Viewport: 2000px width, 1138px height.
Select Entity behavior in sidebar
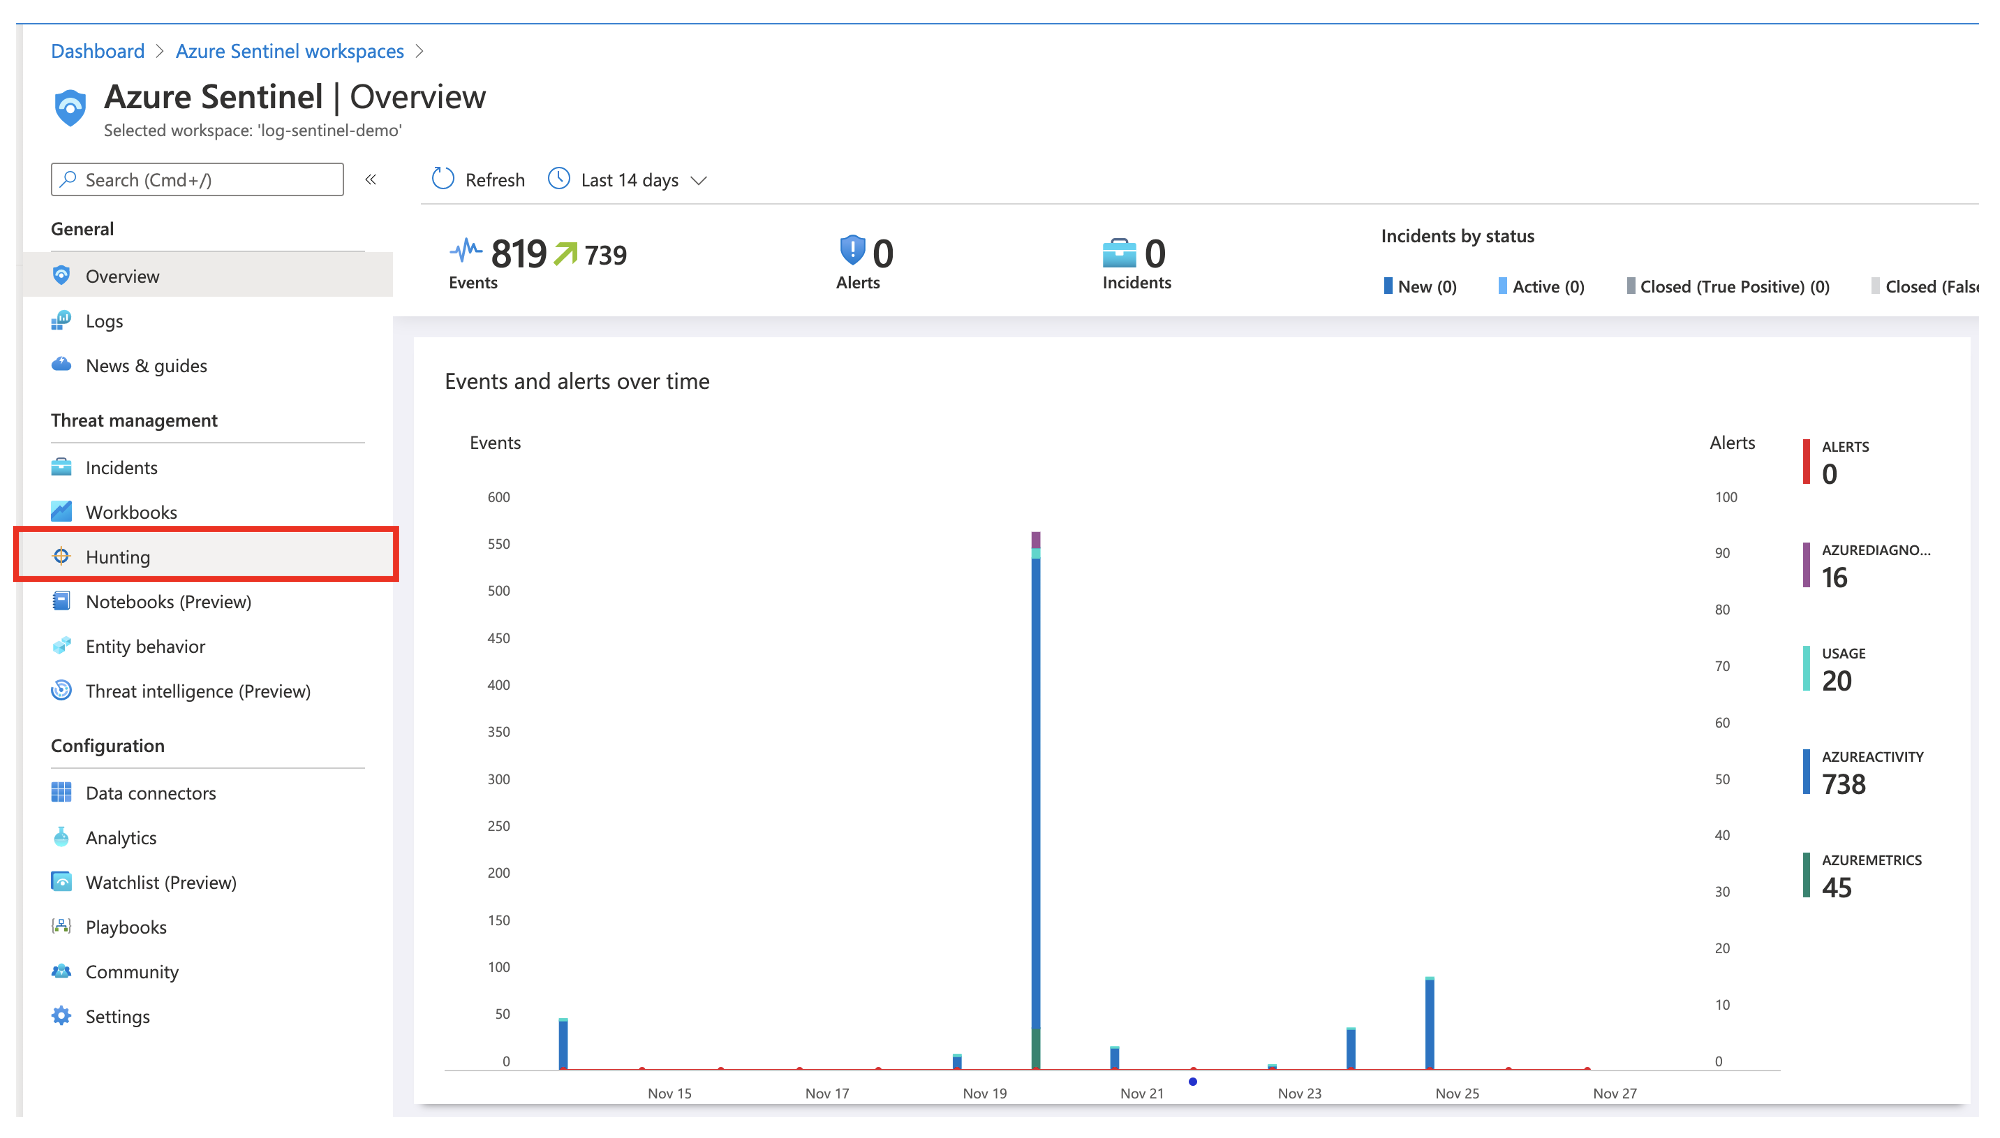coord(145,646)
